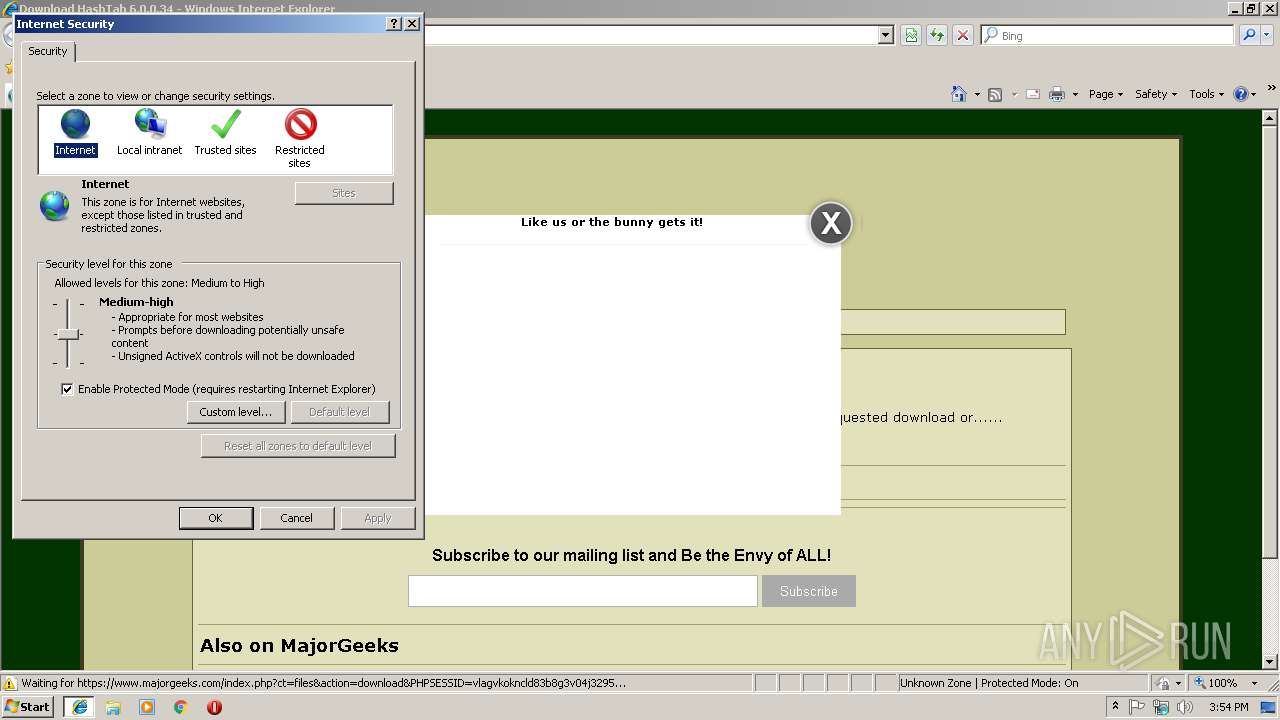Open Windows Explorer folder in taskbar
This screenshot has width=1280, height=720.
113,707
